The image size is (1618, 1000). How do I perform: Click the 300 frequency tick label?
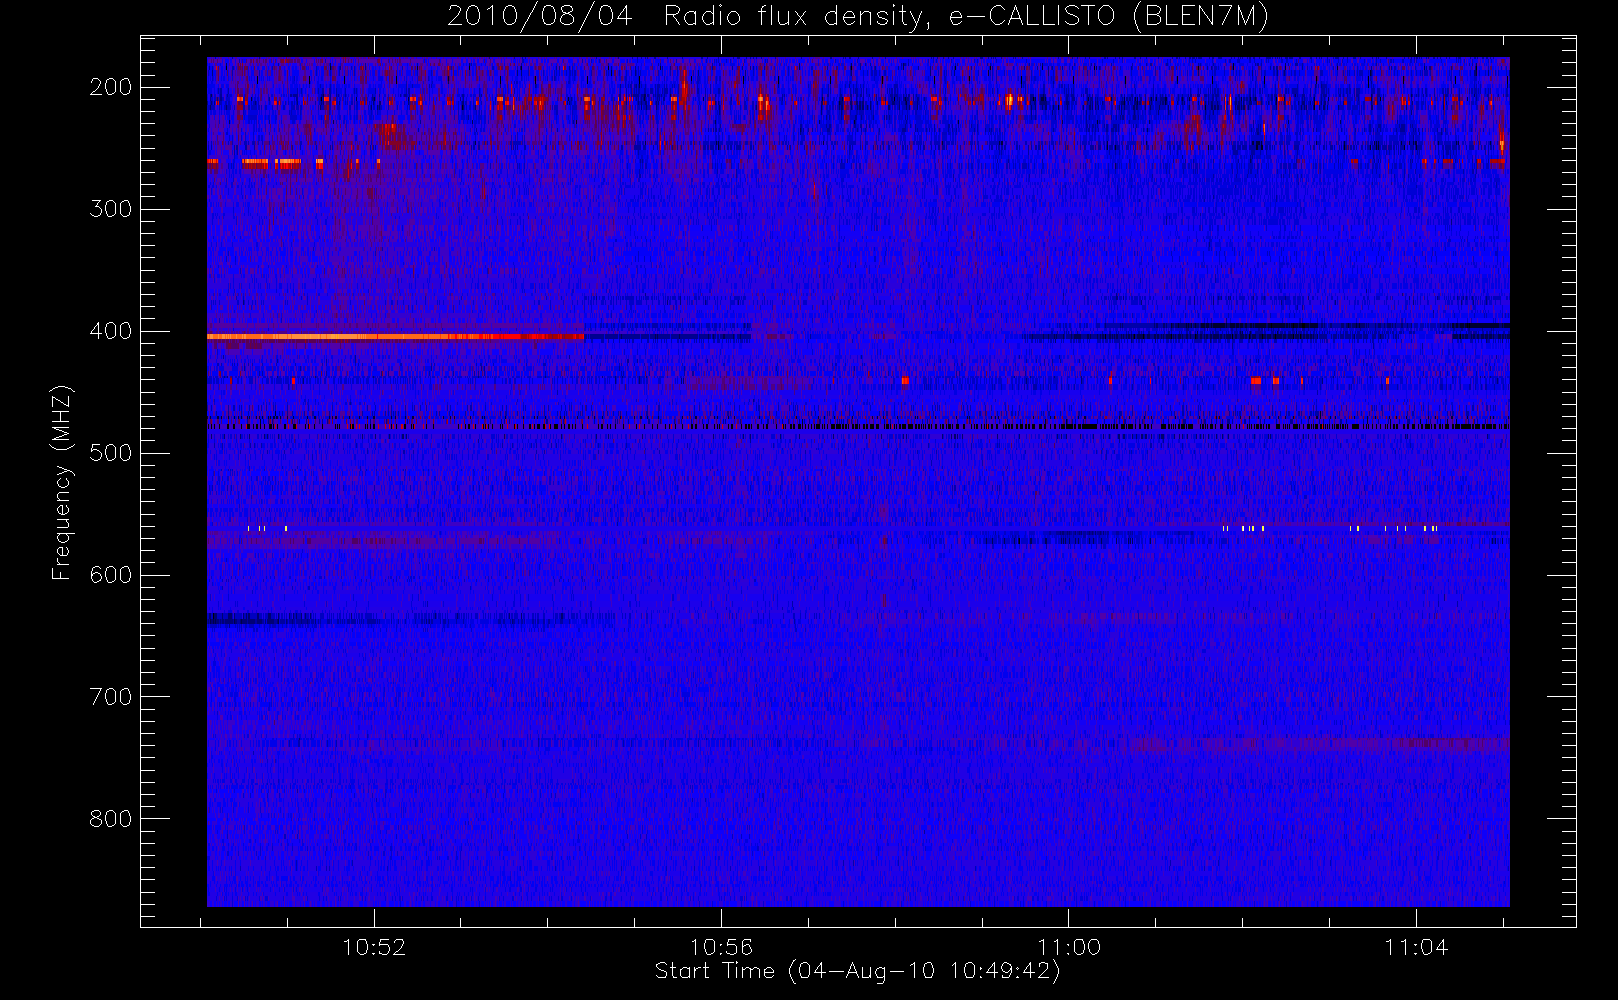point(111,209)
